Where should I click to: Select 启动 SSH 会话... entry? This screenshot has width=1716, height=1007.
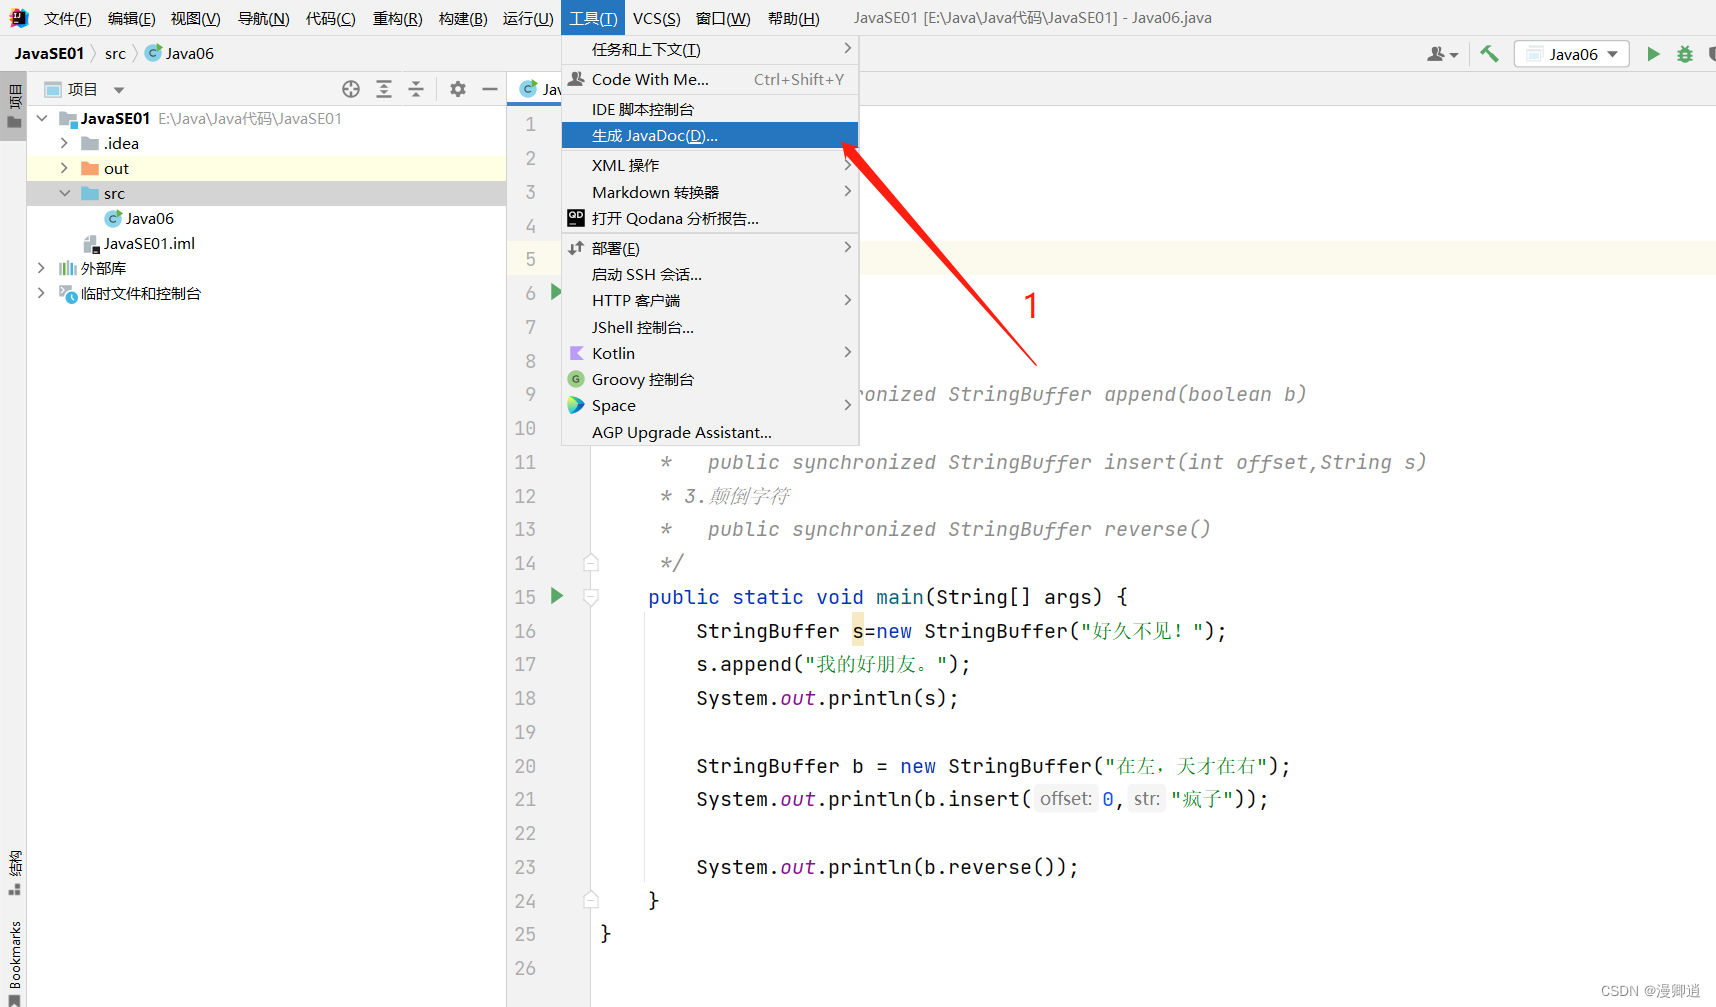(710, 274)
